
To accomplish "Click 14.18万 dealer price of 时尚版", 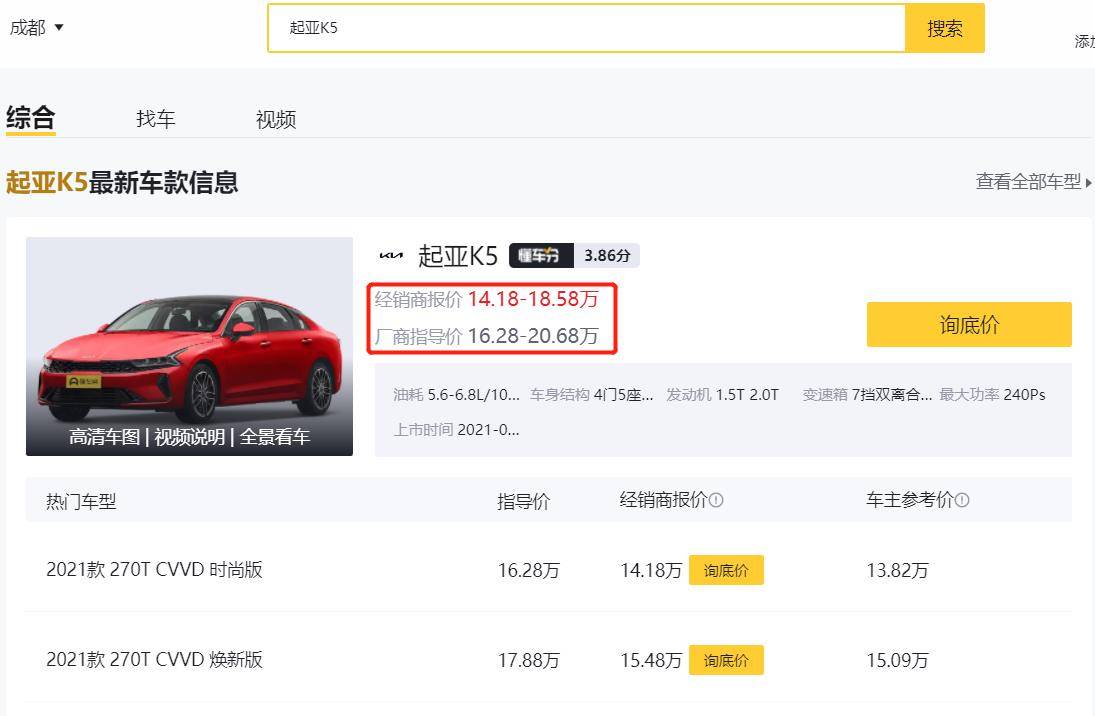I will (x=651, y=571).
